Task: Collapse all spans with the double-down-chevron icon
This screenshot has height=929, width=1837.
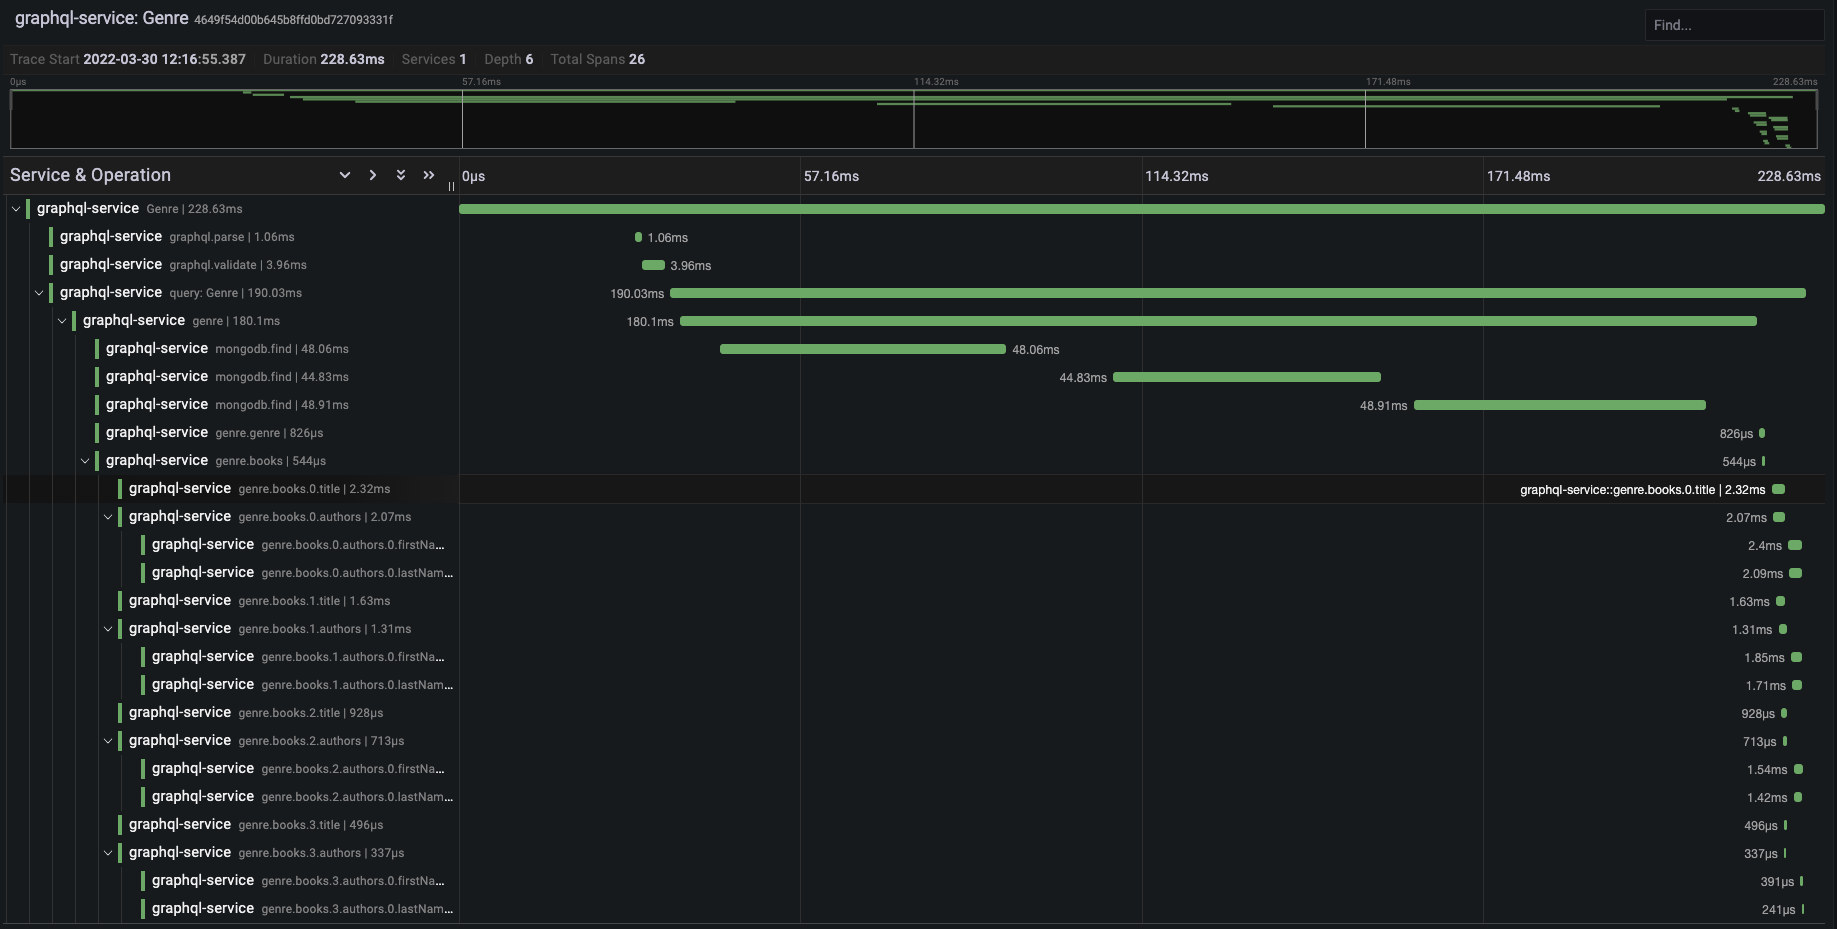Action: tap(400, 175)
